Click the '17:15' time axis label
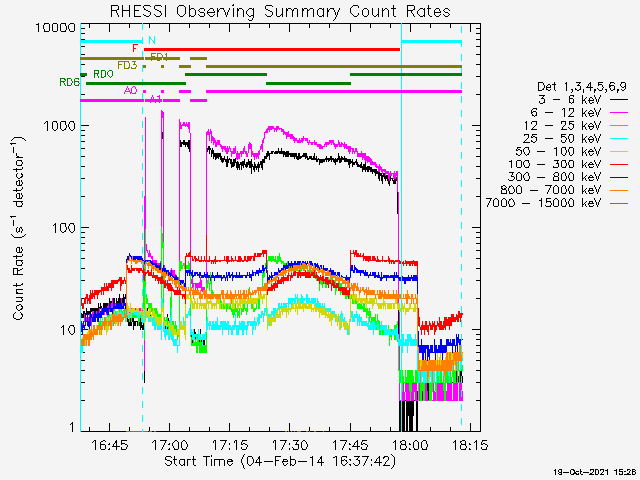Image resolution: width=640 pixels, height=480 pixels. (228, 444)
